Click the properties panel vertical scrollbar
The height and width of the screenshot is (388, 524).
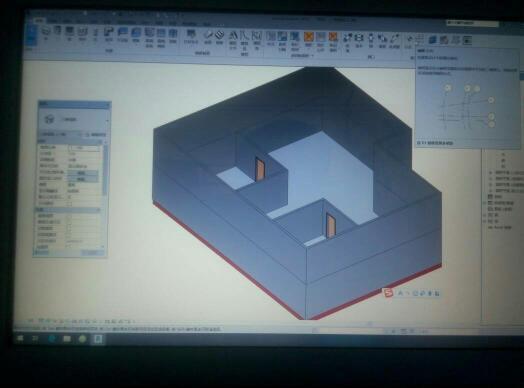pos(105,170)
